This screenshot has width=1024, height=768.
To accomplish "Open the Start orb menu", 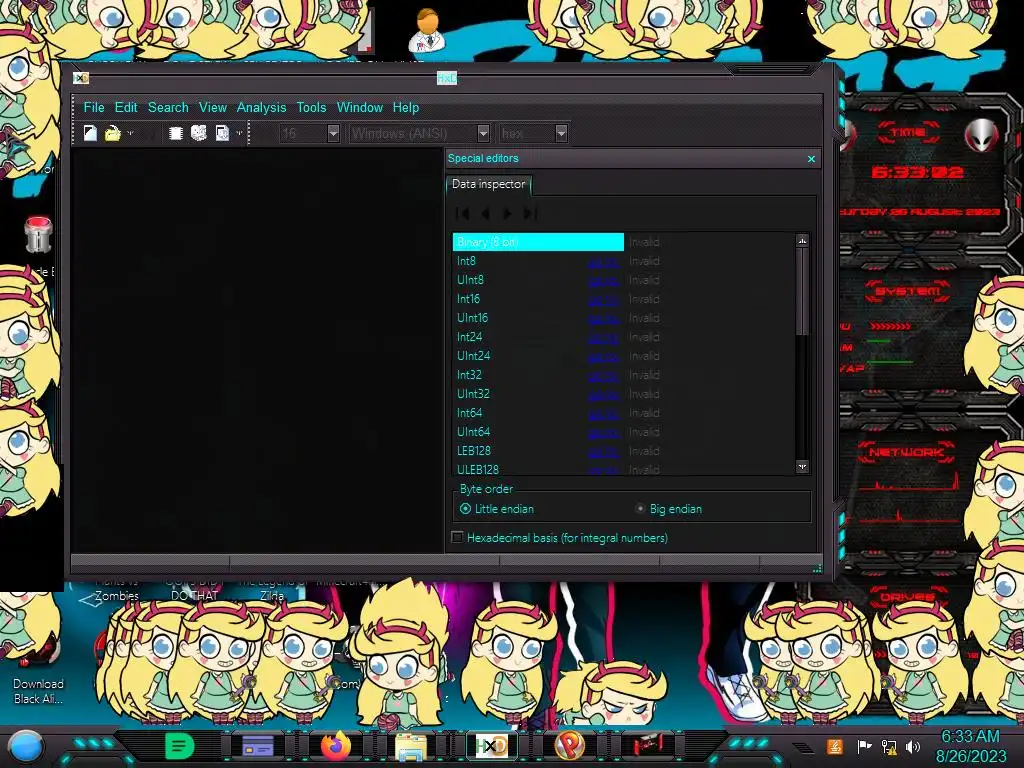I will click(x=25, y=746).
